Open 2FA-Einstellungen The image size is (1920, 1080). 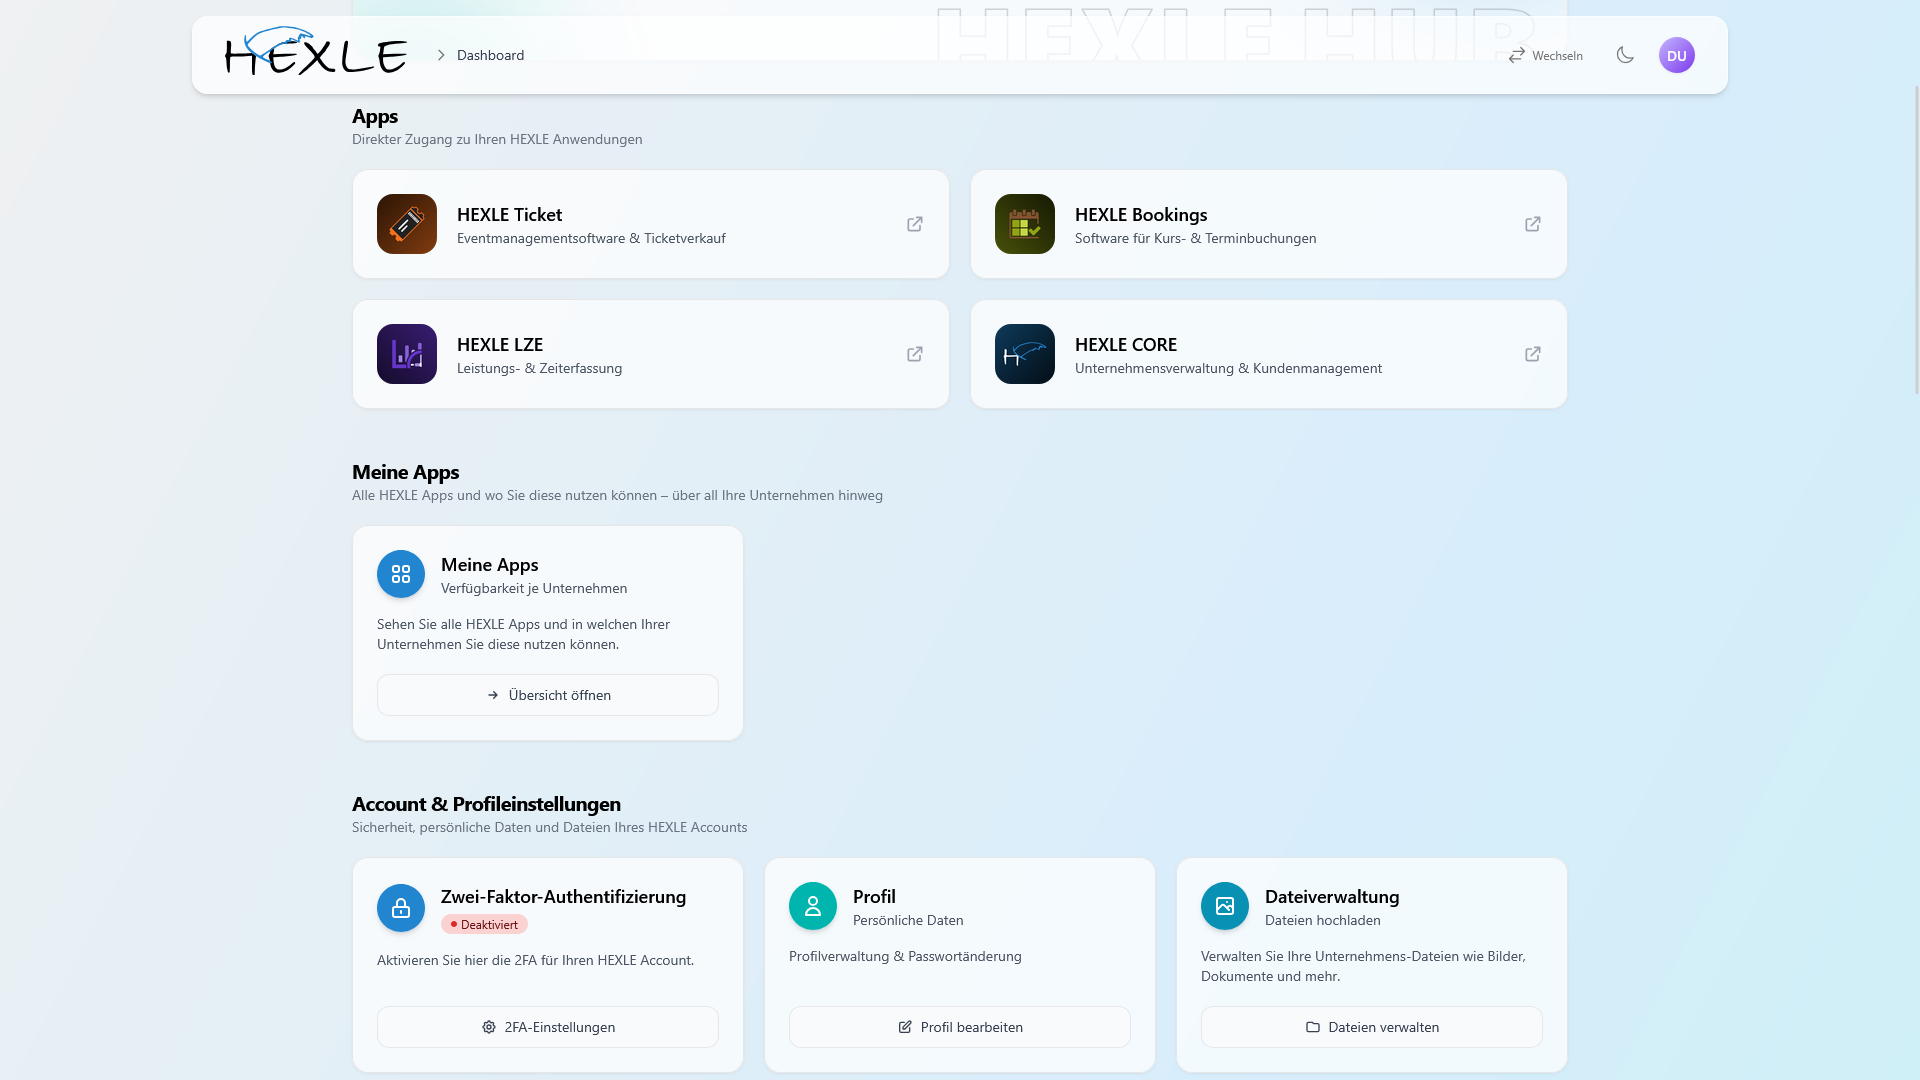548,1027
